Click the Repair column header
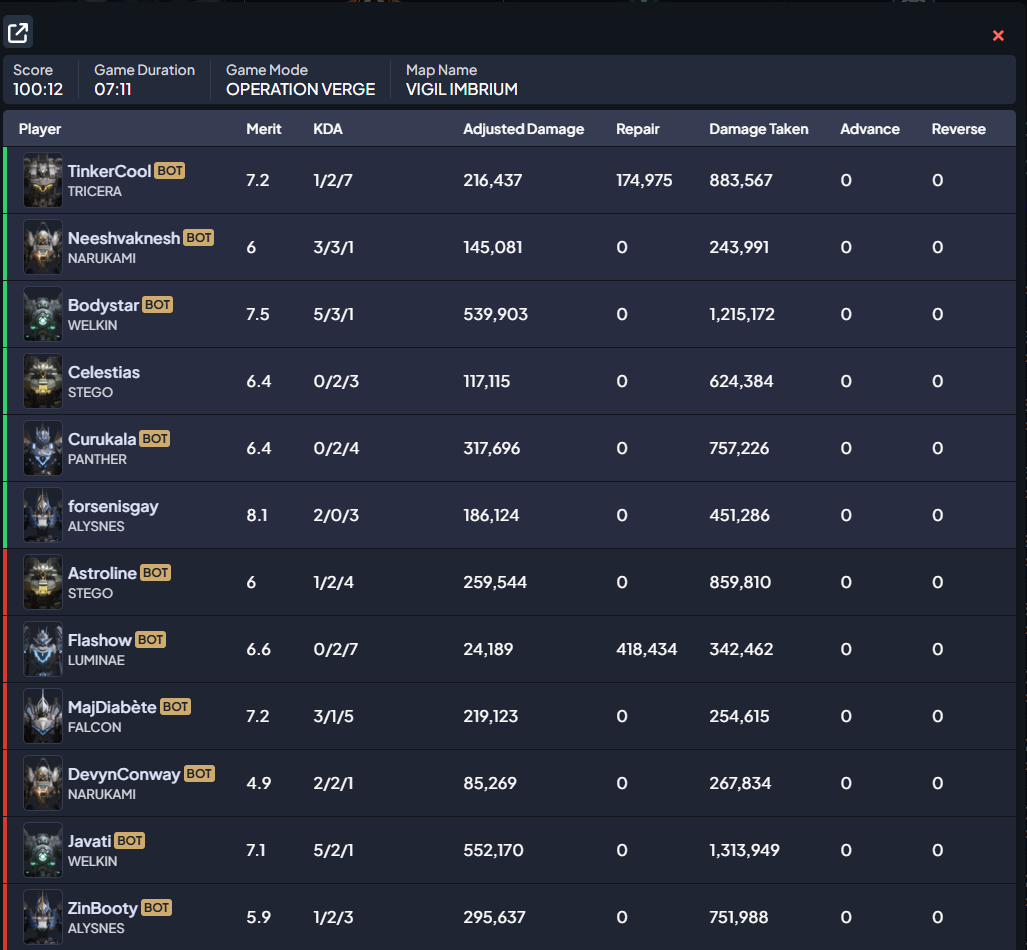 (638, 129)
